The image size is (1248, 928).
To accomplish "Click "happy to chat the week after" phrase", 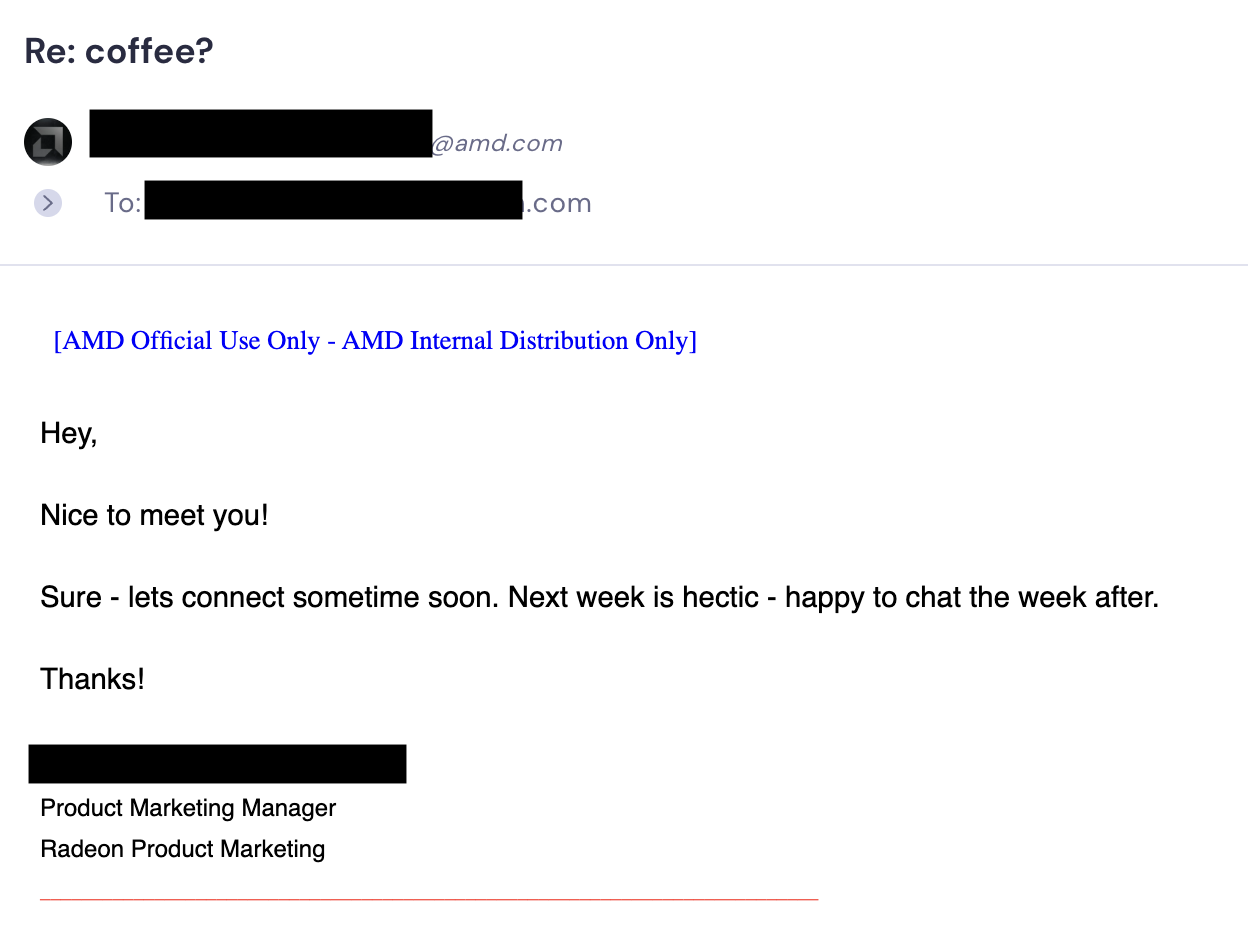I will pos(971,598).
